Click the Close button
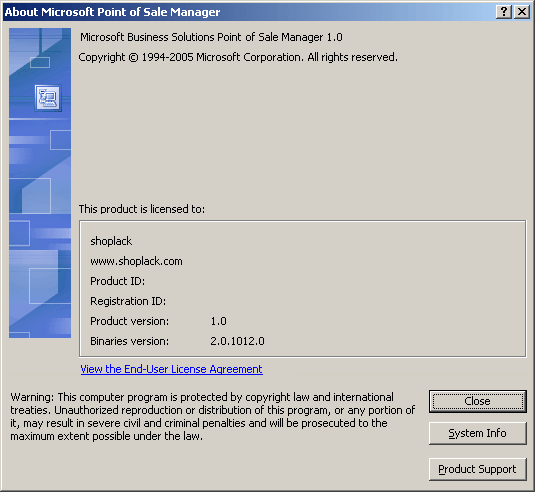The width and height of the screenshot is (535, 492). tap(478, 401)
